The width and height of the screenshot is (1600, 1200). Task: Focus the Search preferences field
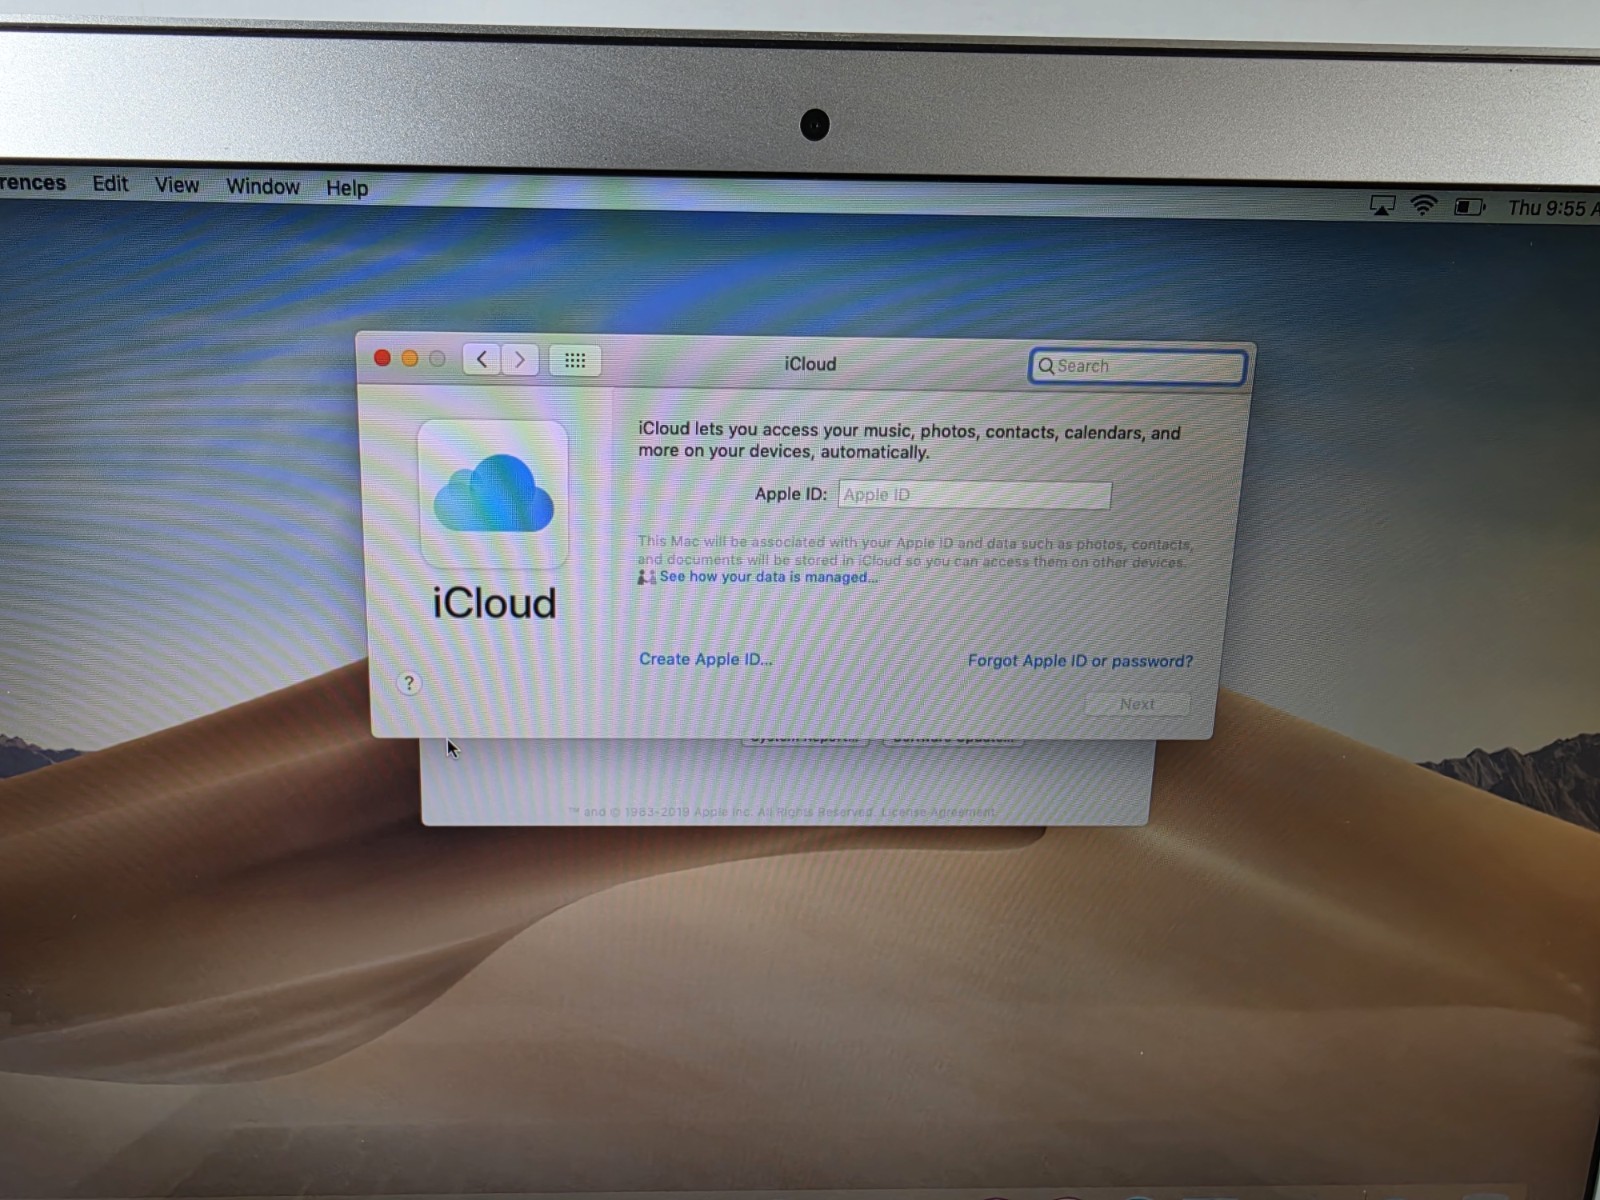tap(1138, 367)
